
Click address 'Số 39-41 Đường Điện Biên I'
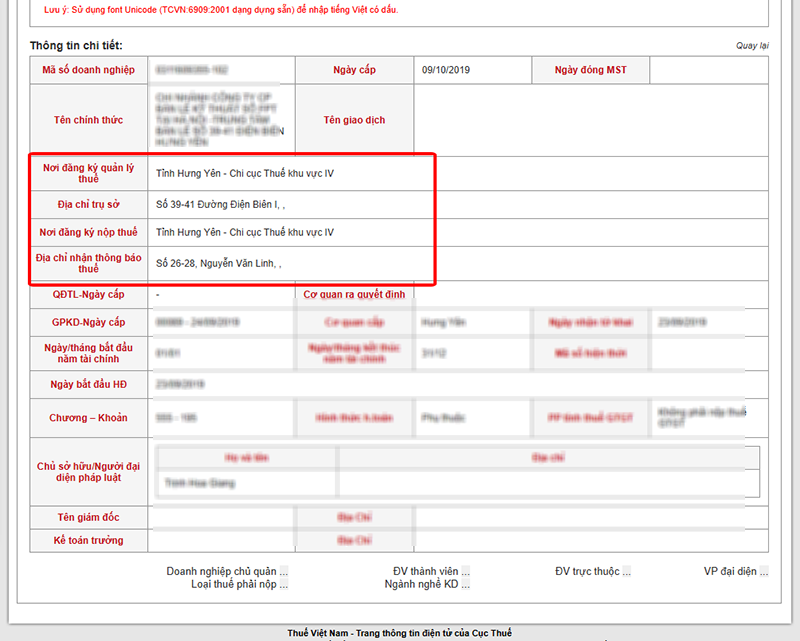220,204
